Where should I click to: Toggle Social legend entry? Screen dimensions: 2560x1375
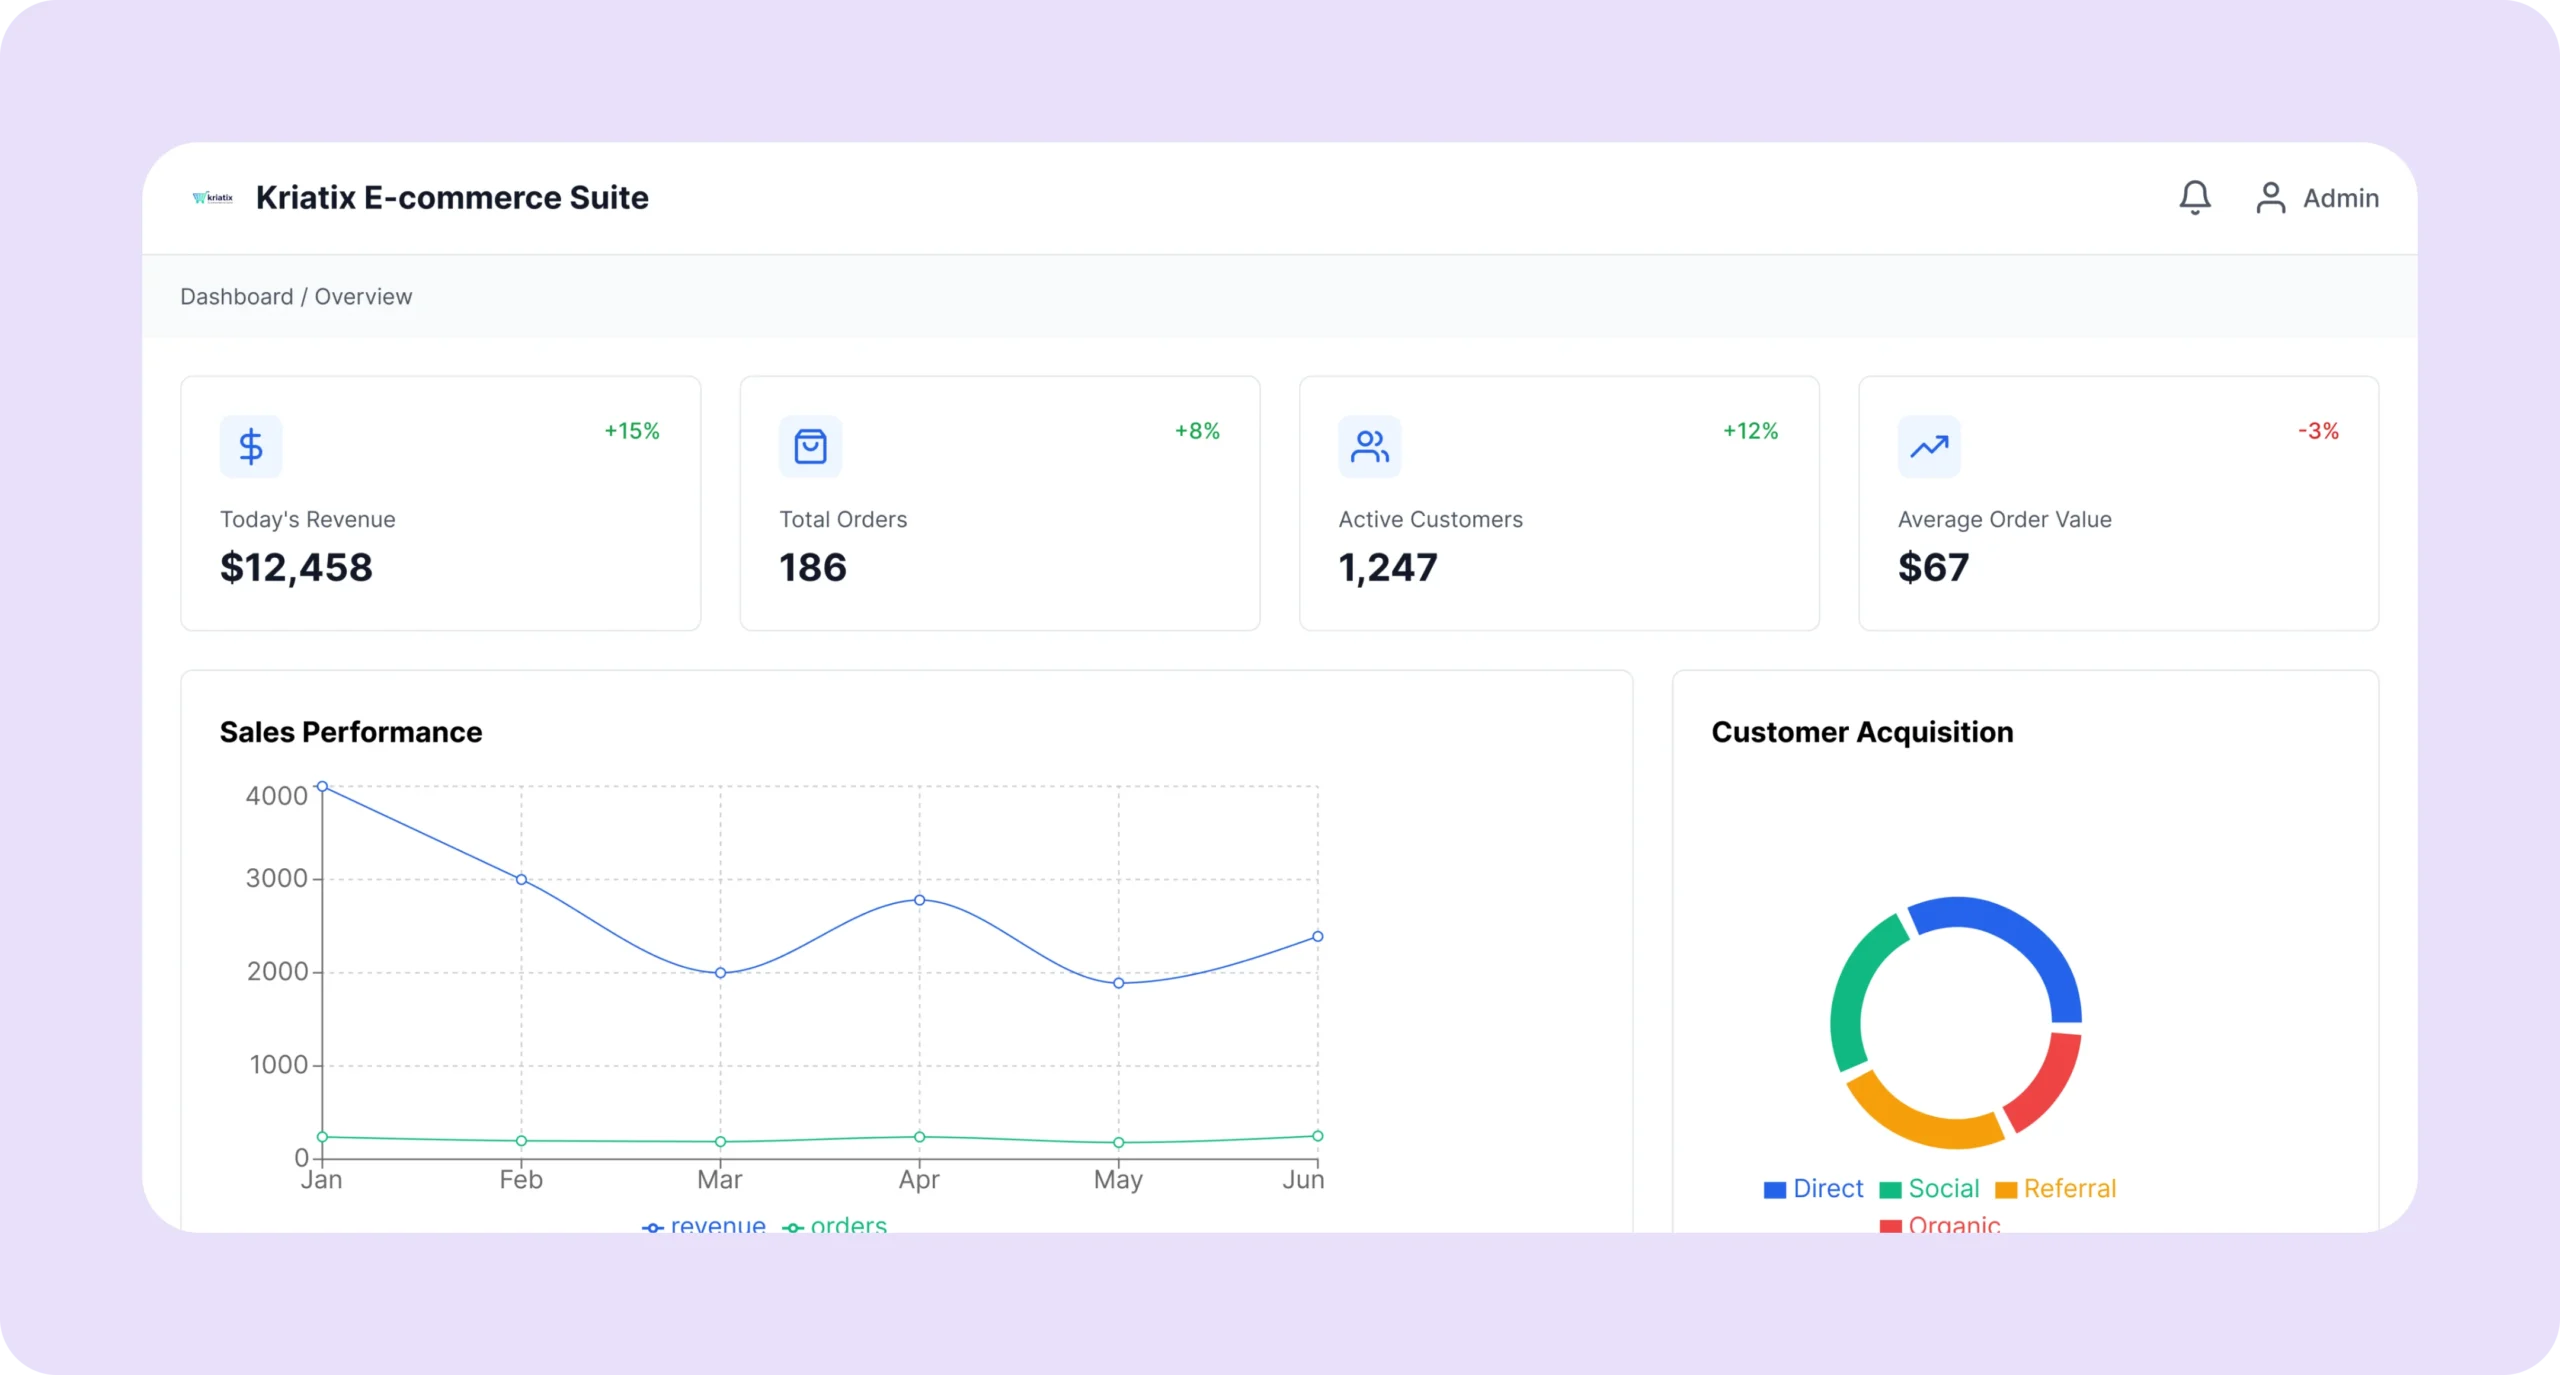tap(1930, 1188)
